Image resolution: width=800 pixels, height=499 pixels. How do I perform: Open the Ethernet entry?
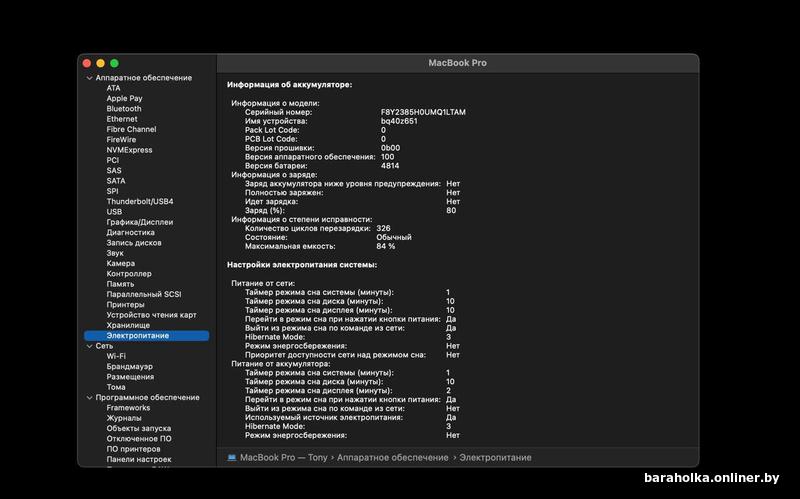[x=122, y=119]
